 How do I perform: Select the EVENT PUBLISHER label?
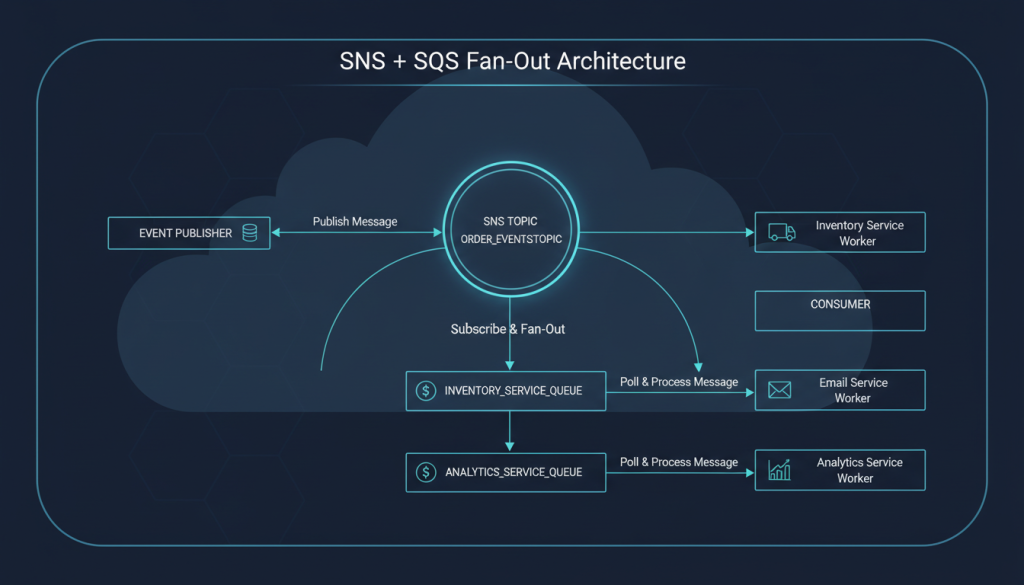185,233
